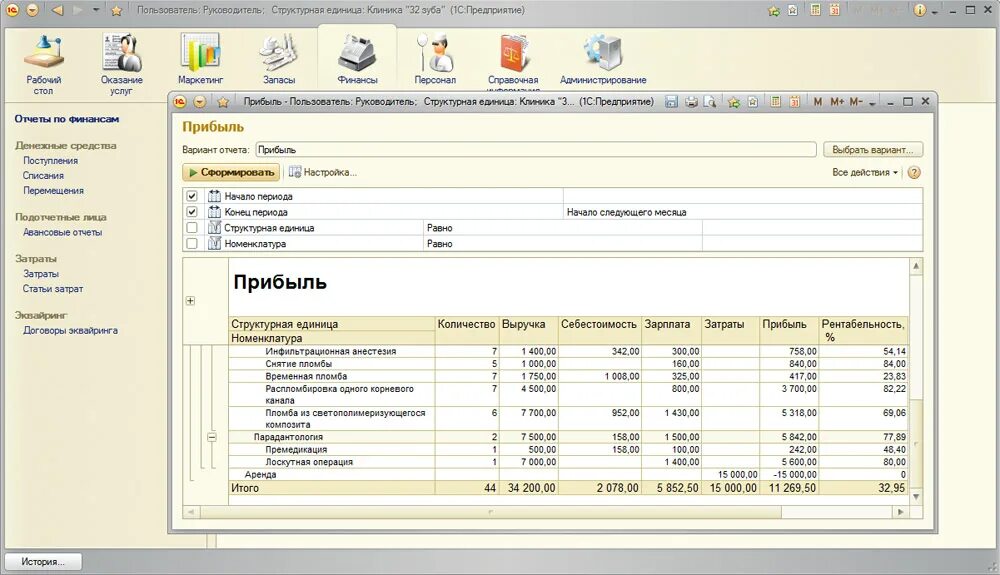The width and height of the screenshot is (1000, 575).
Task: Open the Запасы section
Action: coord(279,59)
